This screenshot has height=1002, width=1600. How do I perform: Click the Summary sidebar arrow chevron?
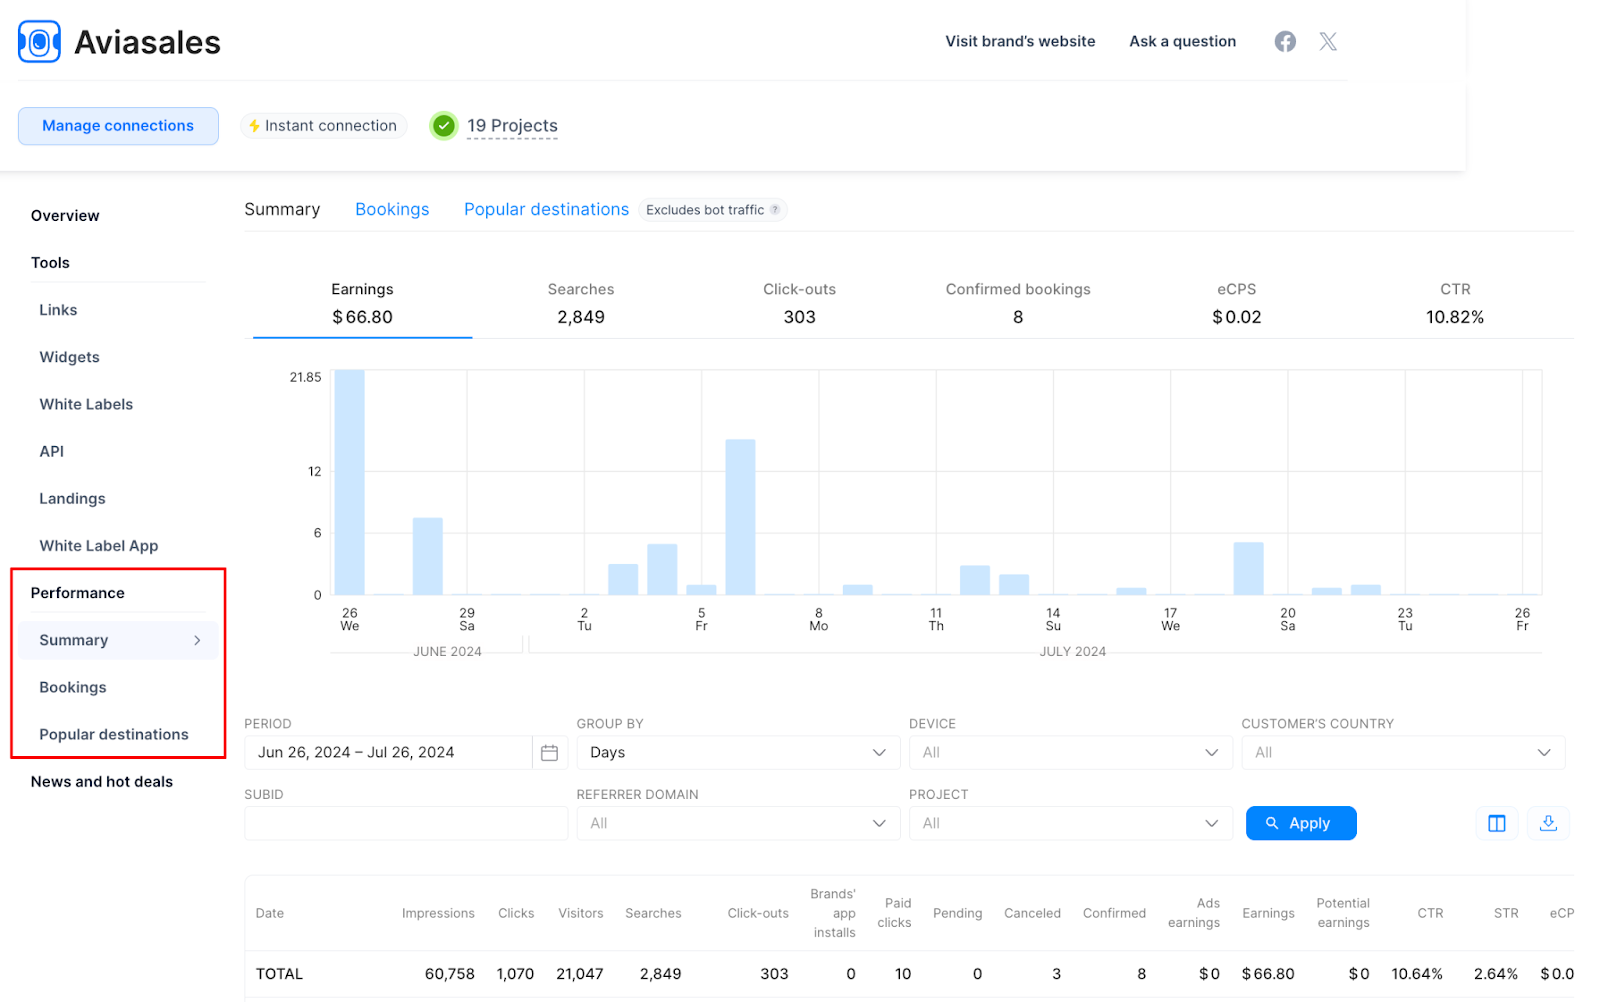[197, 640]
